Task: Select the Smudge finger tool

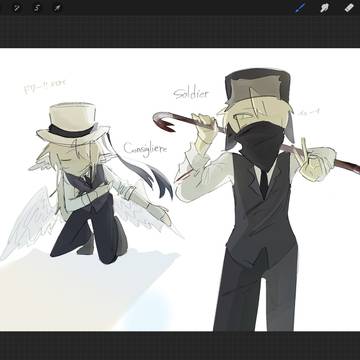Action: point(324,8)
